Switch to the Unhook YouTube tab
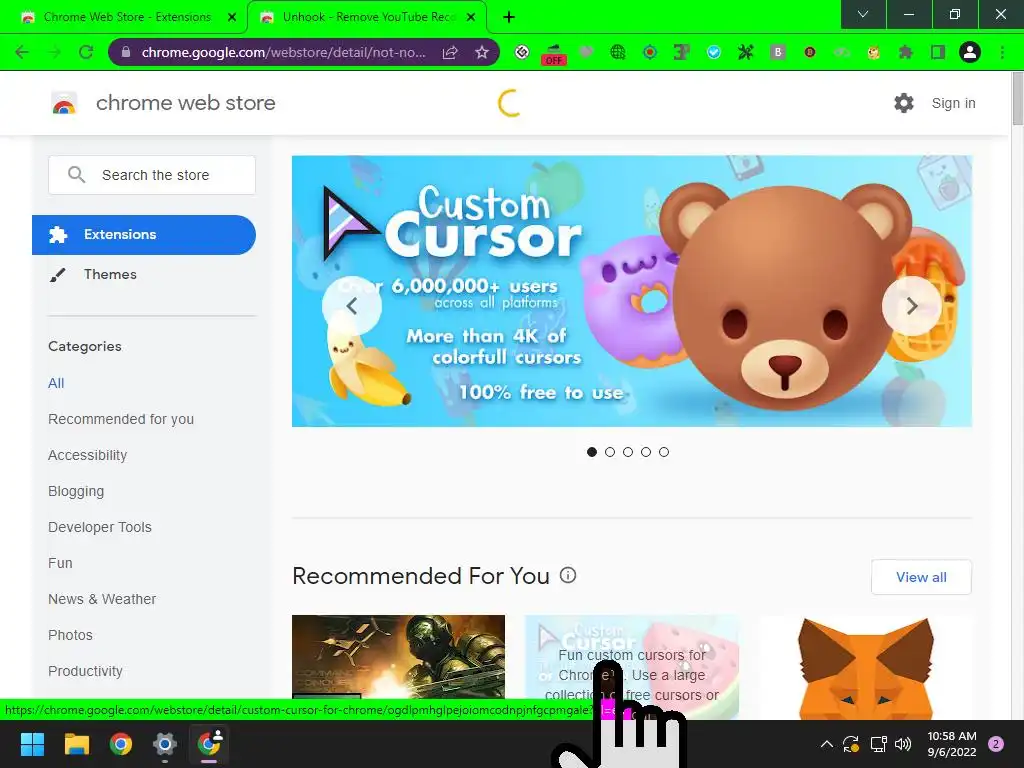Screen dimensions: 1024x768 click(366, 17)
